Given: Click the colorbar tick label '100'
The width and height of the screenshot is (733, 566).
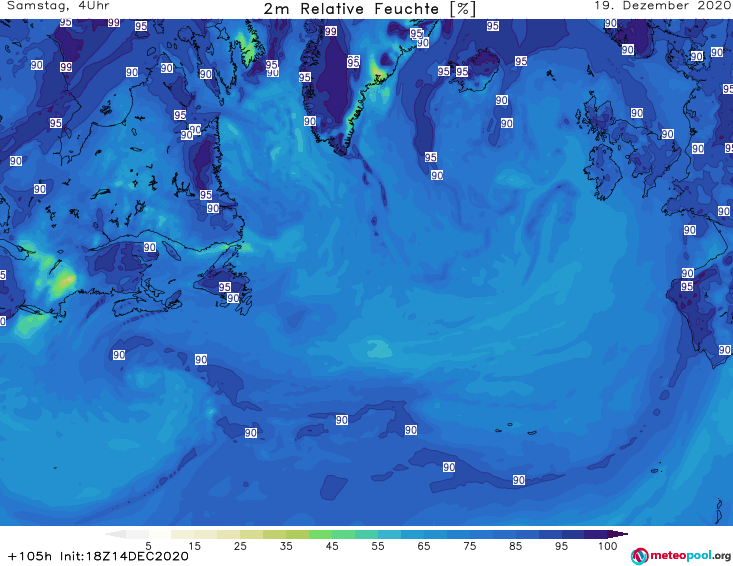Looking at the screenshot, I should click(x=608, y=546).
